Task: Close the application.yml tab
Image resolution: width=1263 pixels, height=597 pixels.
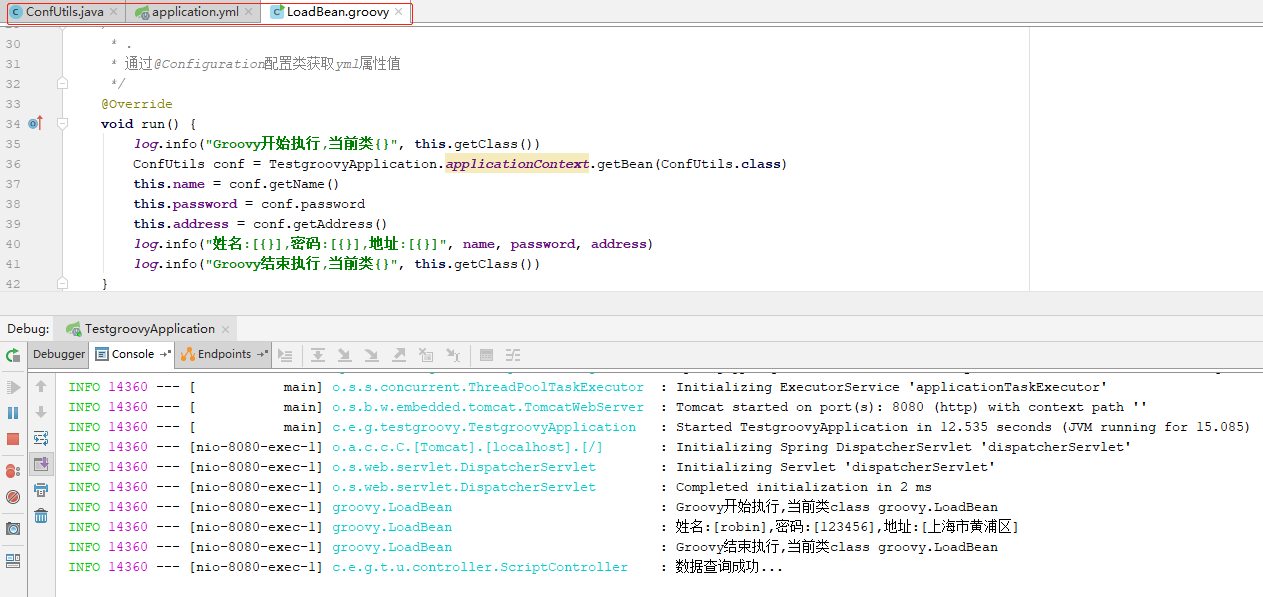Action: (x=250, y=13)
